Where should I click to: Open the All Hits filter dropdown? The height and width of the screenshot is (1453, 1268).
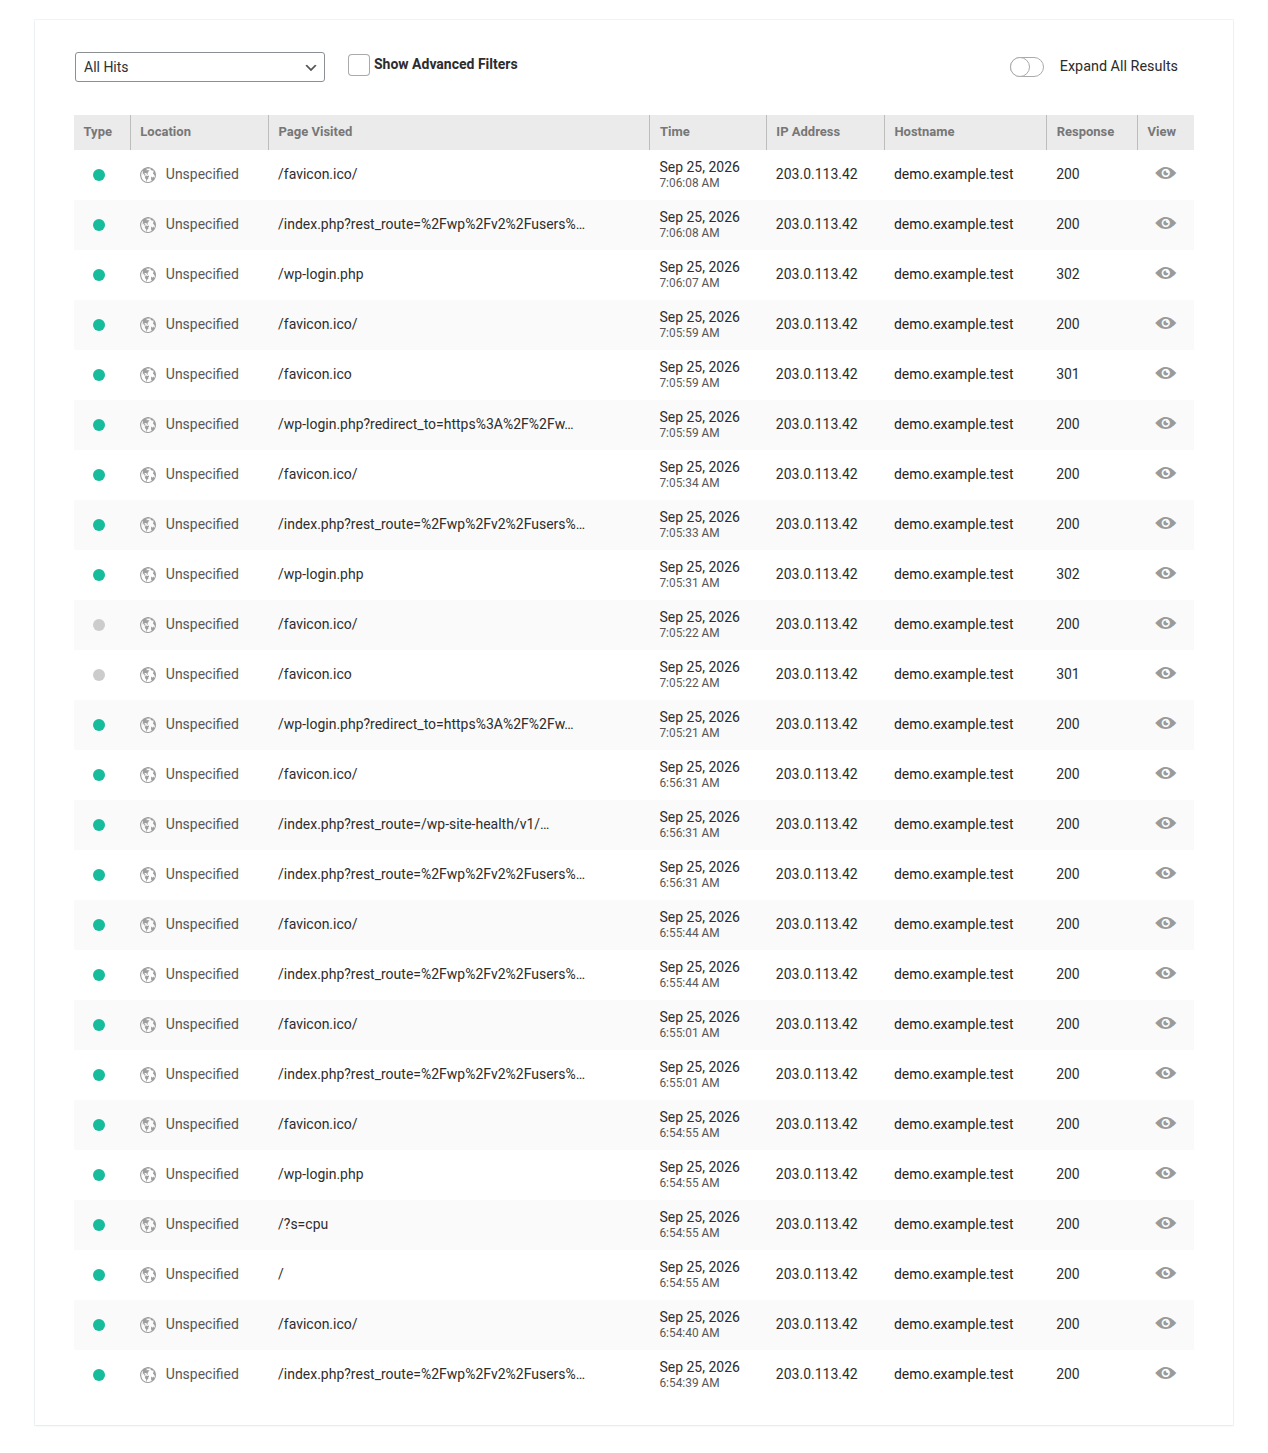click(200, 67)
